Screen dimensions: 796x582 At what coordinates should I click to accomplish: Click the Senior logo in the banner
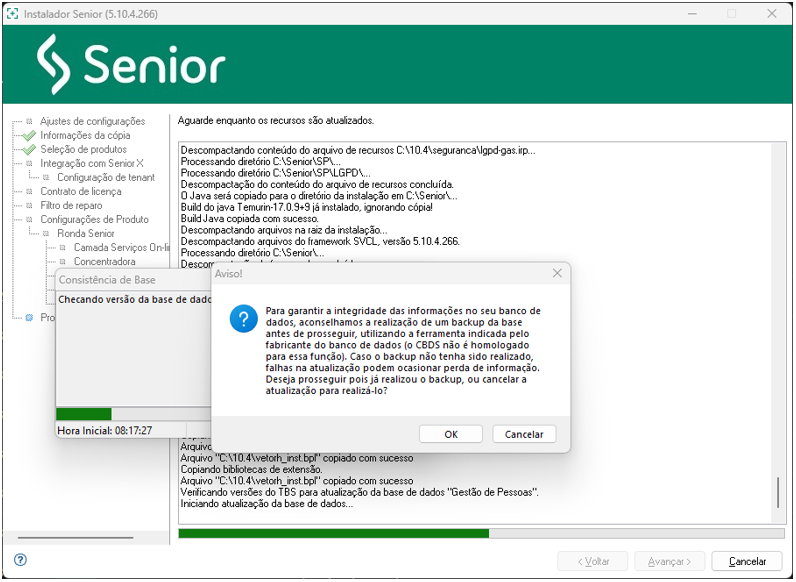click(x=131, y=64)
